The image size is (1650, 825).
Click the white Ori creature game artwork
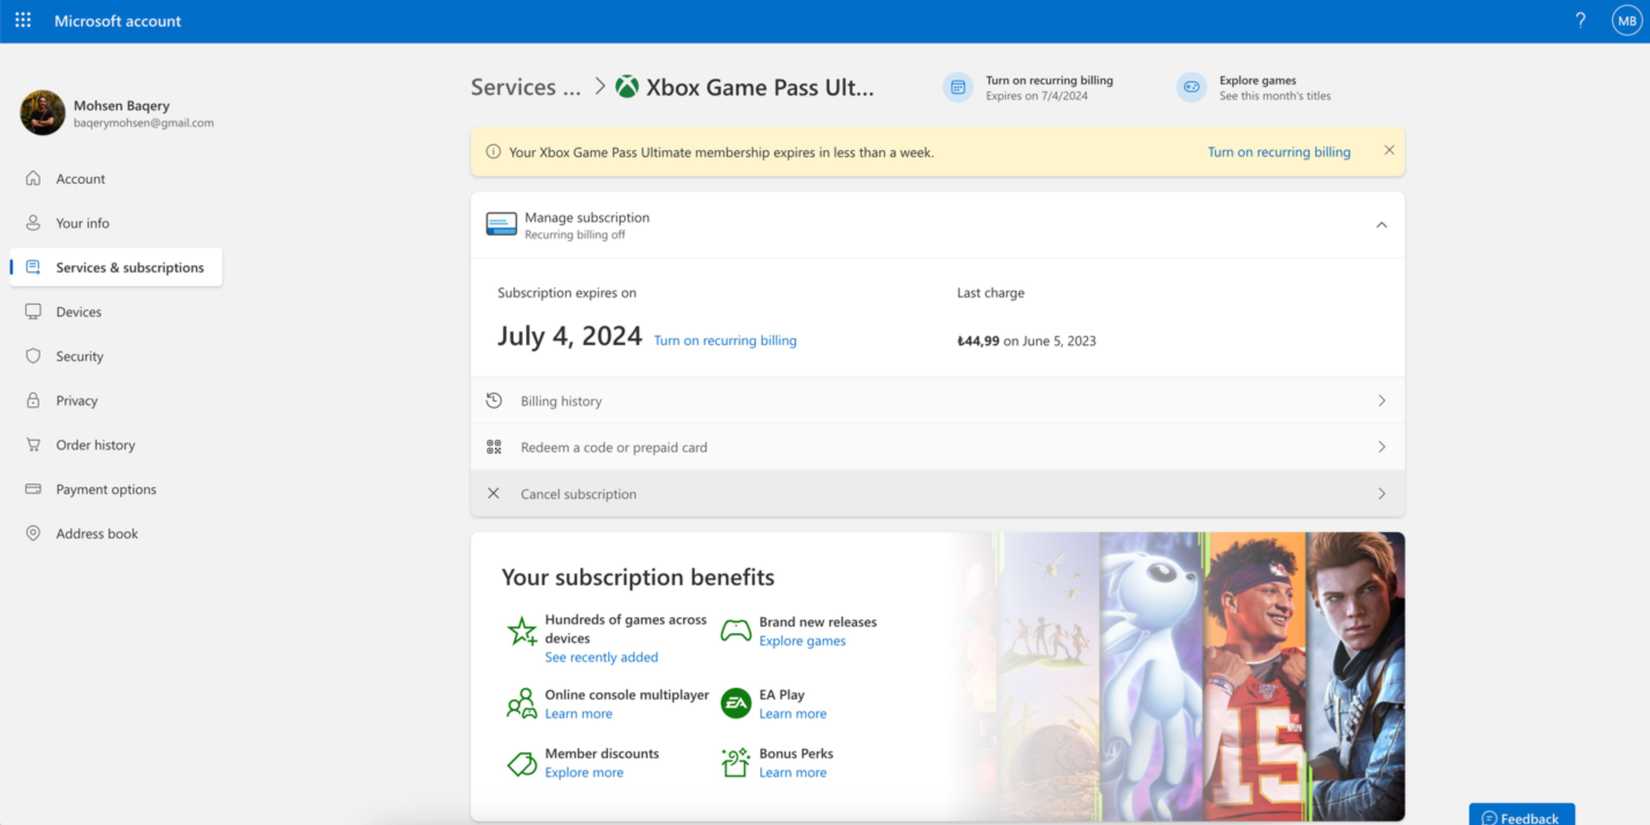[1151, 676]
